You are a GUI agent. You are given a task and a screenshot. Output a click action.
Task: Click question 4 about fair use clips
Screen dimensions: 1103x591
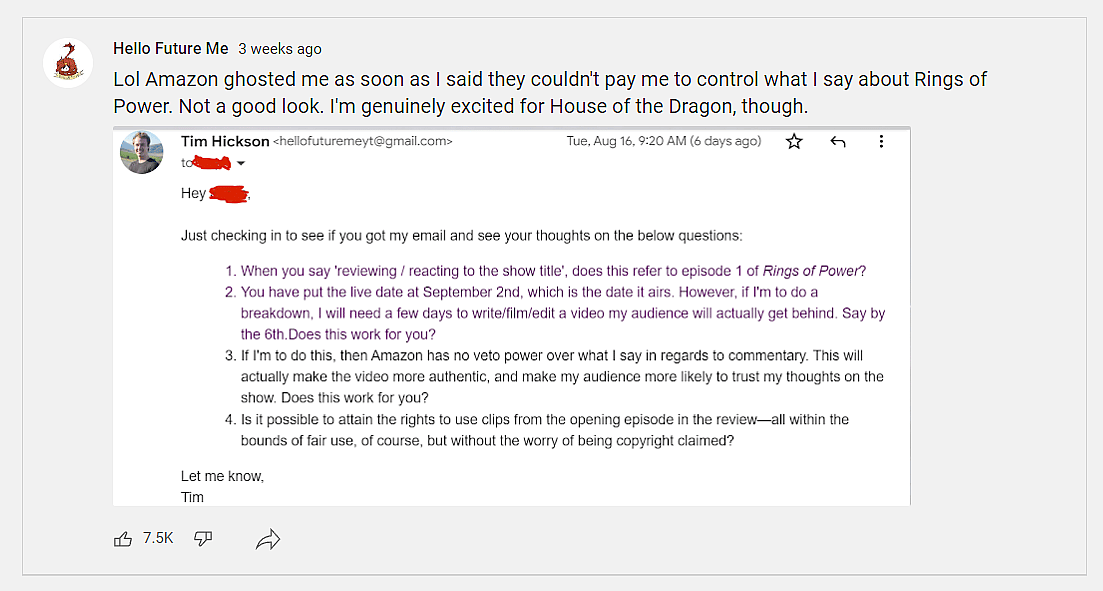point(545,430)
